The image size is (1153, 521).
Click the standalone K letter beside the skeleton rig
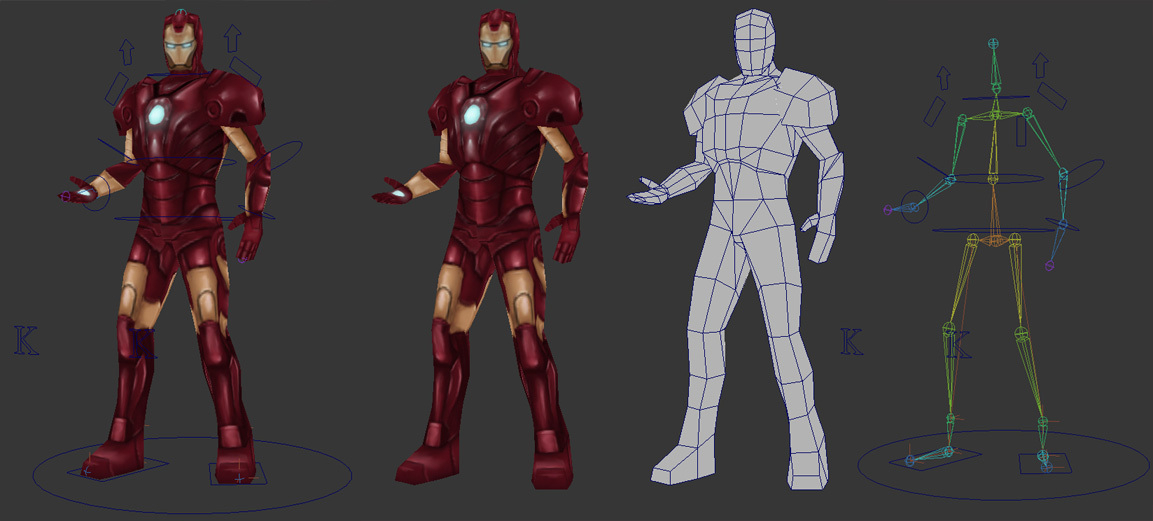[852, 342]
